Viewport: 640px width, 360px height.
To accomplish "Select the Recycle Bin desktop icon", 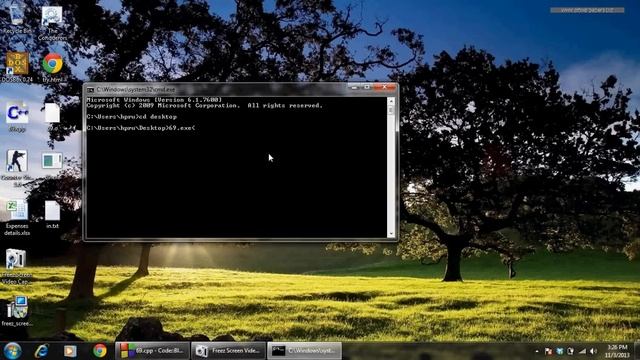I will coord(17,18).
